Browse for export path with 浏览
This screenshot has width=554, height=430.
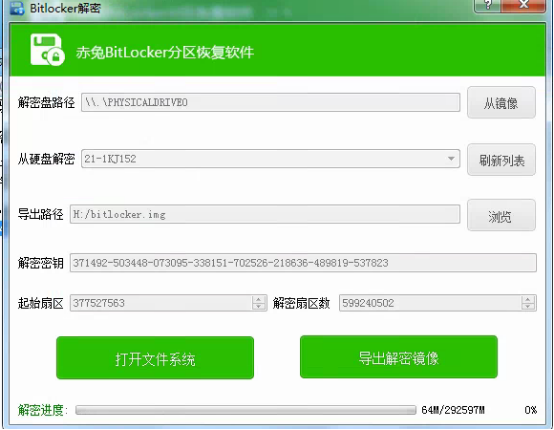(501, 216)
